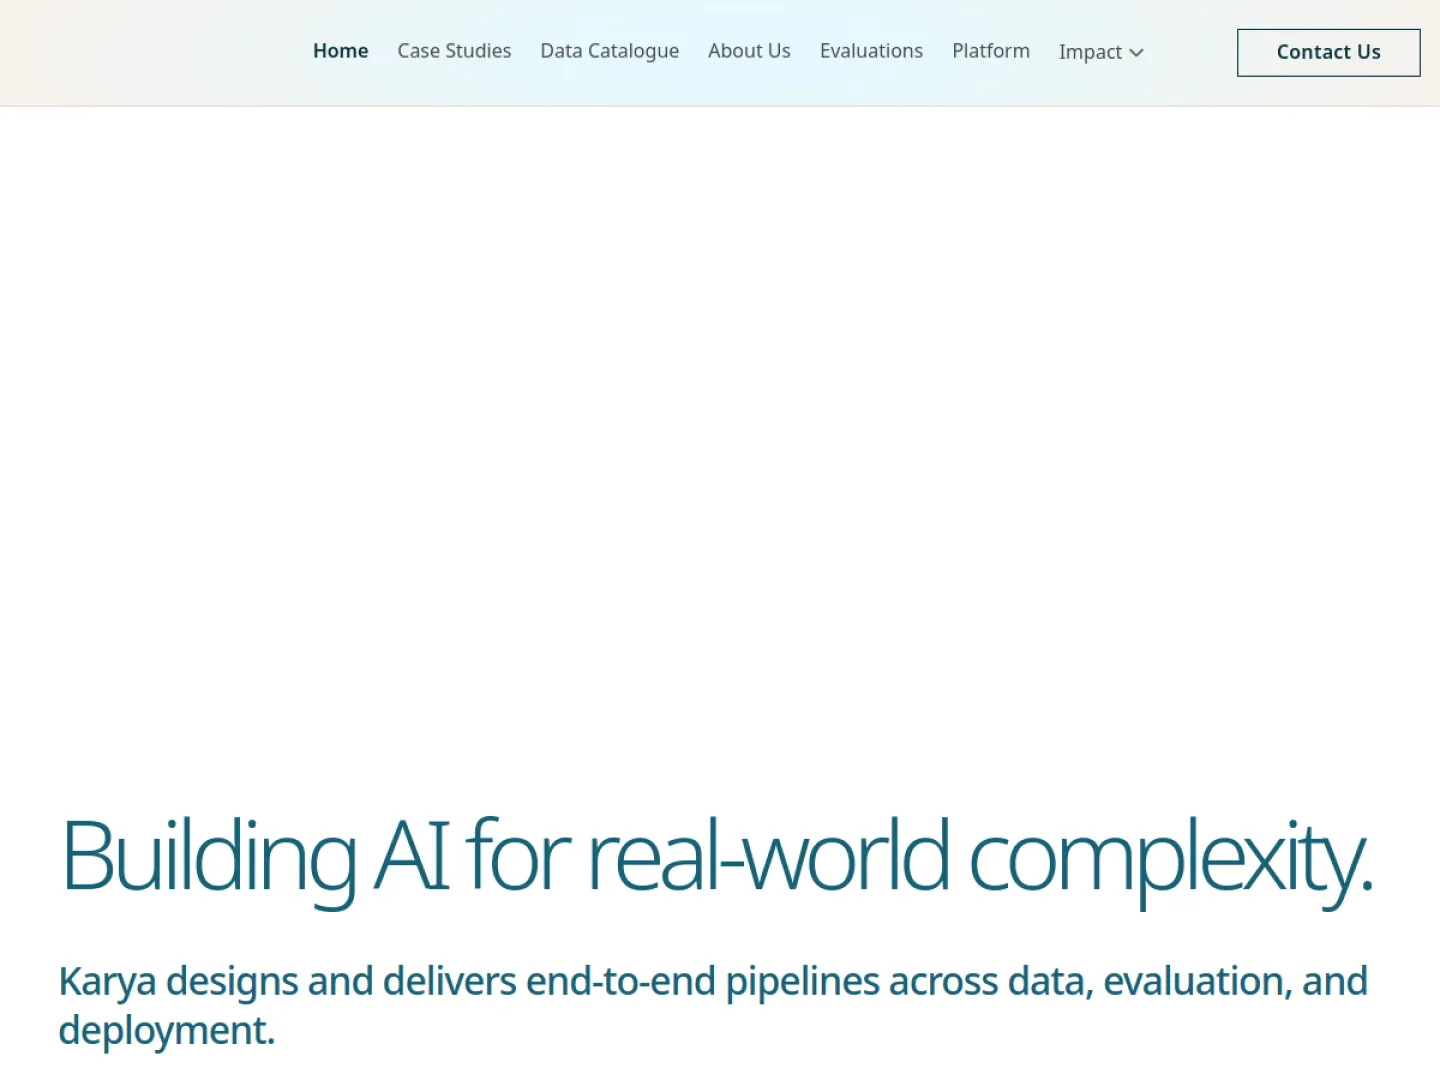Click the 'Karya designs and delivers' subtitle
1440x1080 pixels.
pyautogui.click(x=287, y=982)
